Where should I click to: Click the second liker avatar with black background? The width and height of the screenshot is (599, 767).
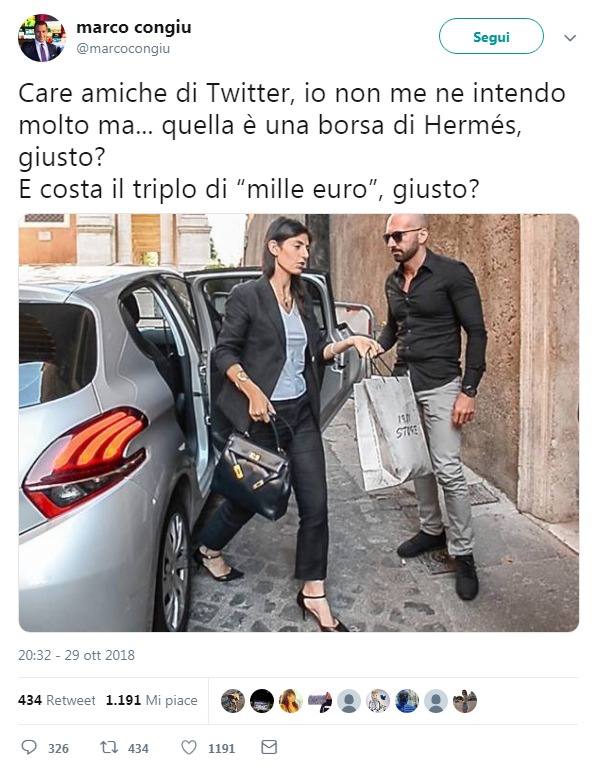tap(262, 701)
